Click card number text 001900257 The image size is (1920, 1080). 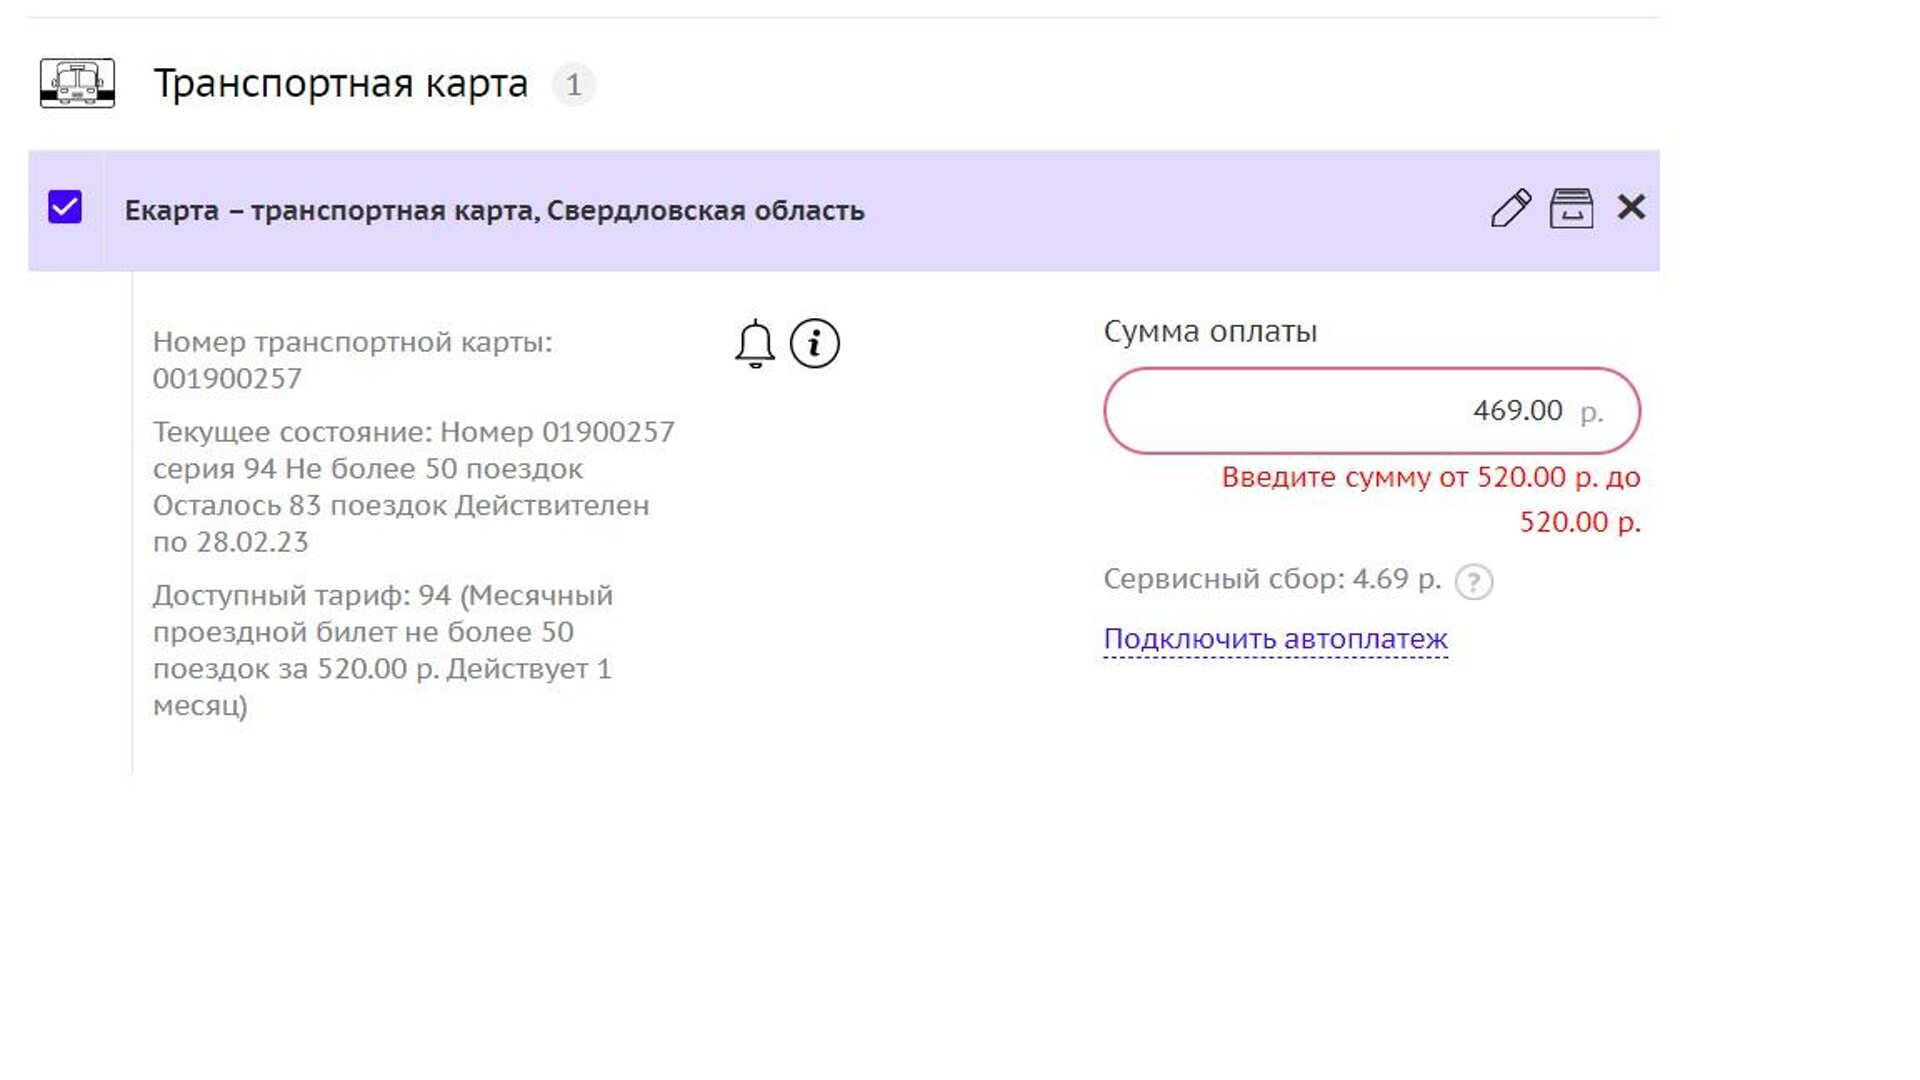pos(227,379)
